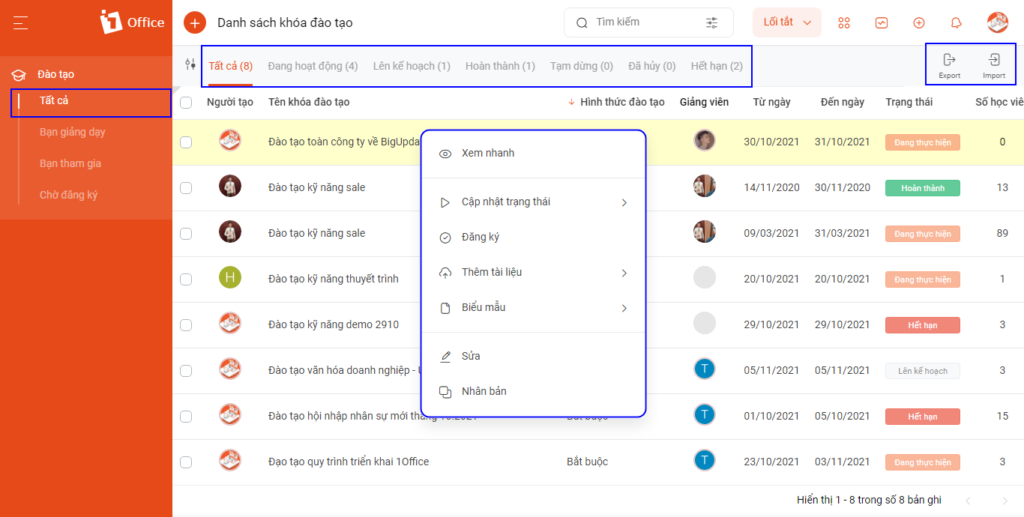This screenshot has height=517, width=1024.
Task: Select Xem nhanh from context menu
Action: pos(533,153)
